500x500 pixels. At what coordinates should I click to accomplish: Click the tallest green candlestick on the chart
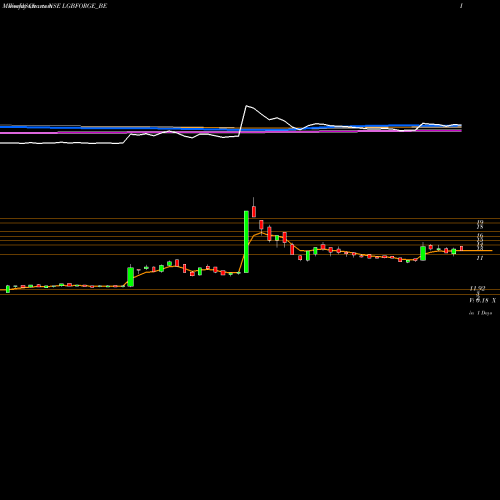246,242
